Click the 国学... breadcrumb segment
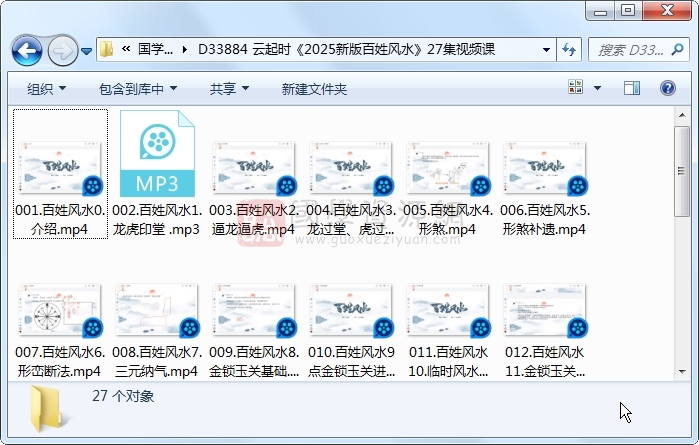This screenshot has height=445, width=699. [x=155, y=49]
